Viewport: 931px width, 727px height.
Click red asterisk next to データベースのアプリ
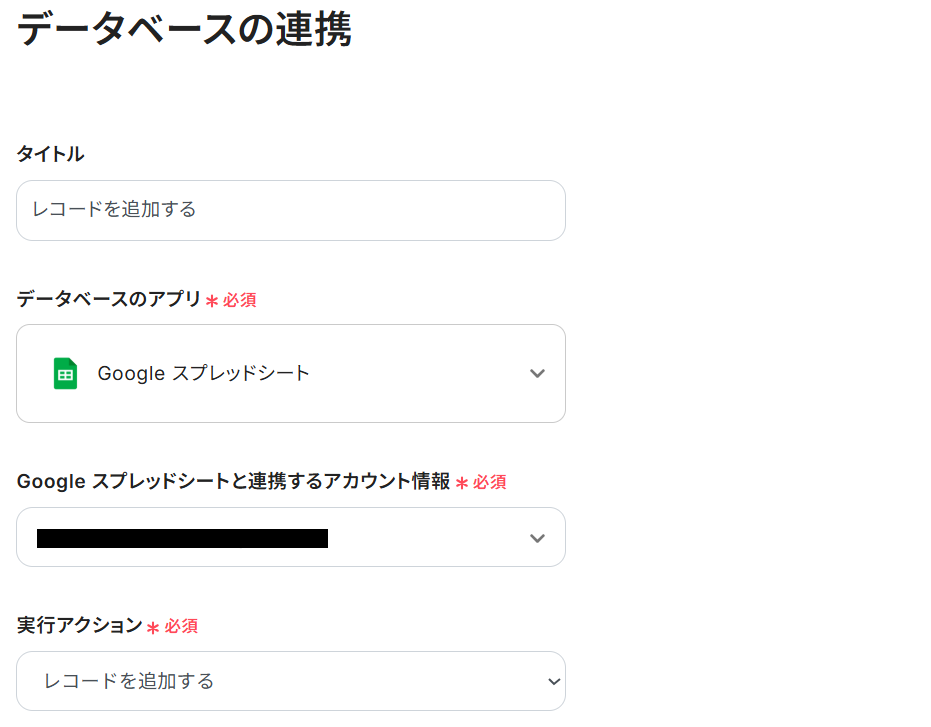[x=212, y=301]
